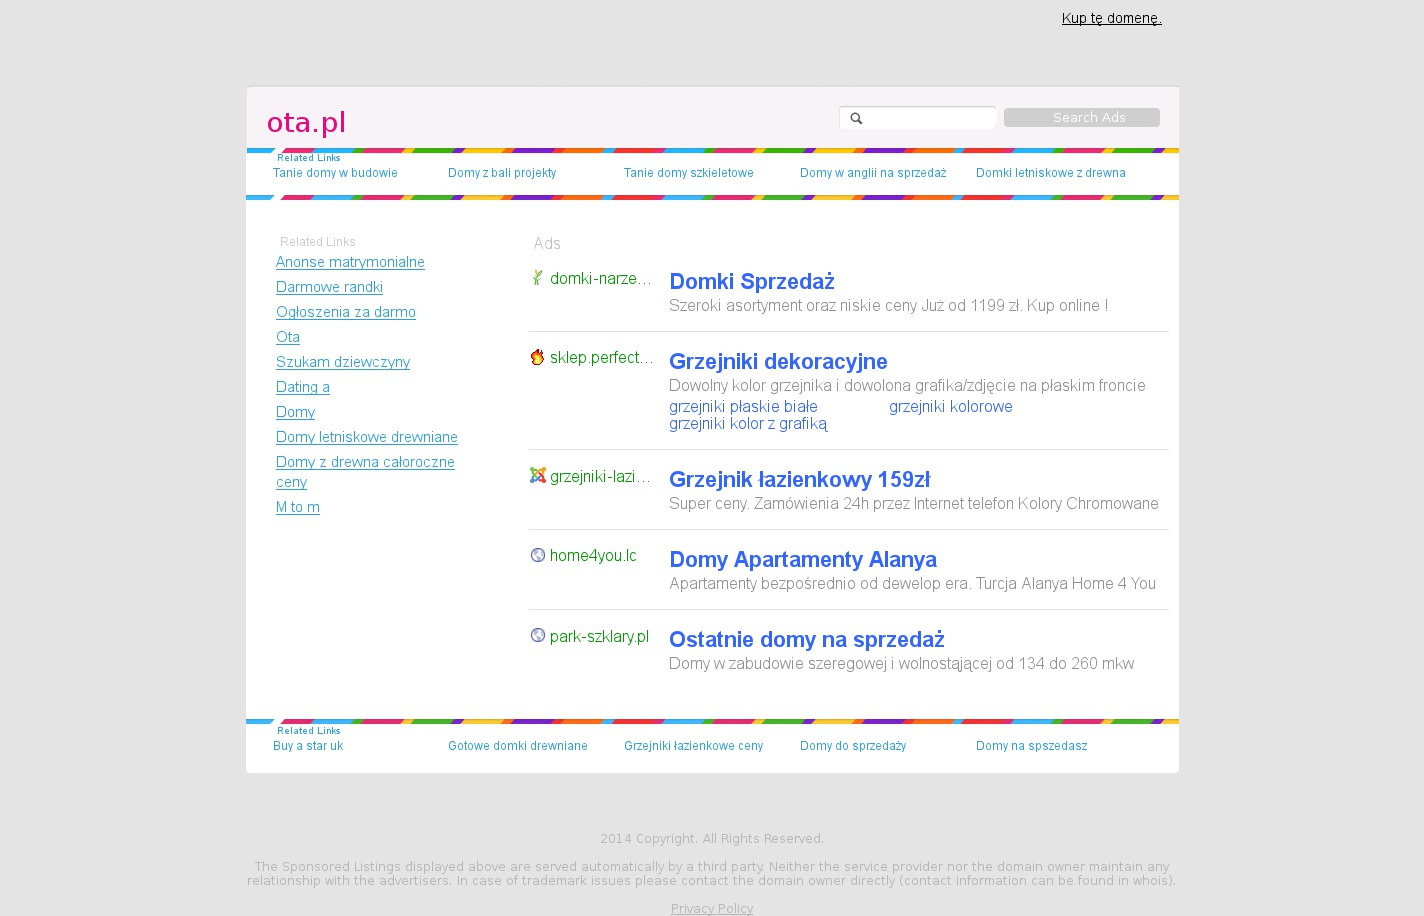This screenshot has height=916, width=1424.
Task: Open Ostatnie domy na sprzedaż ad
Action: [806, 639]
